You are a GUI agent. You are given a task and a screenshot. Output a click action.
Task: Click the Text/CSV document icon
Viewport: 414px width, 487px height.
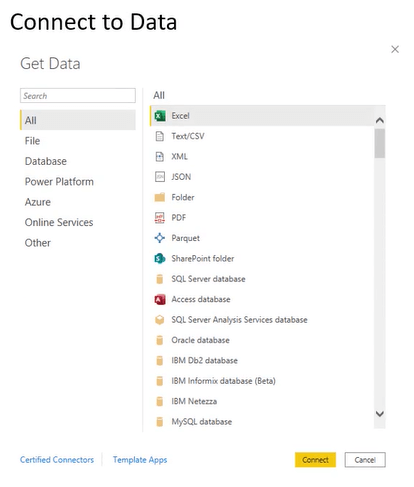[x=160, y=136]
